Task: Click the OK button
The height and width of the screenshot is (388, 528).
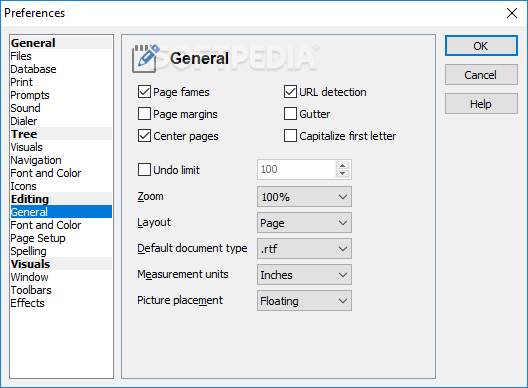Action: [x=481, y=46]
